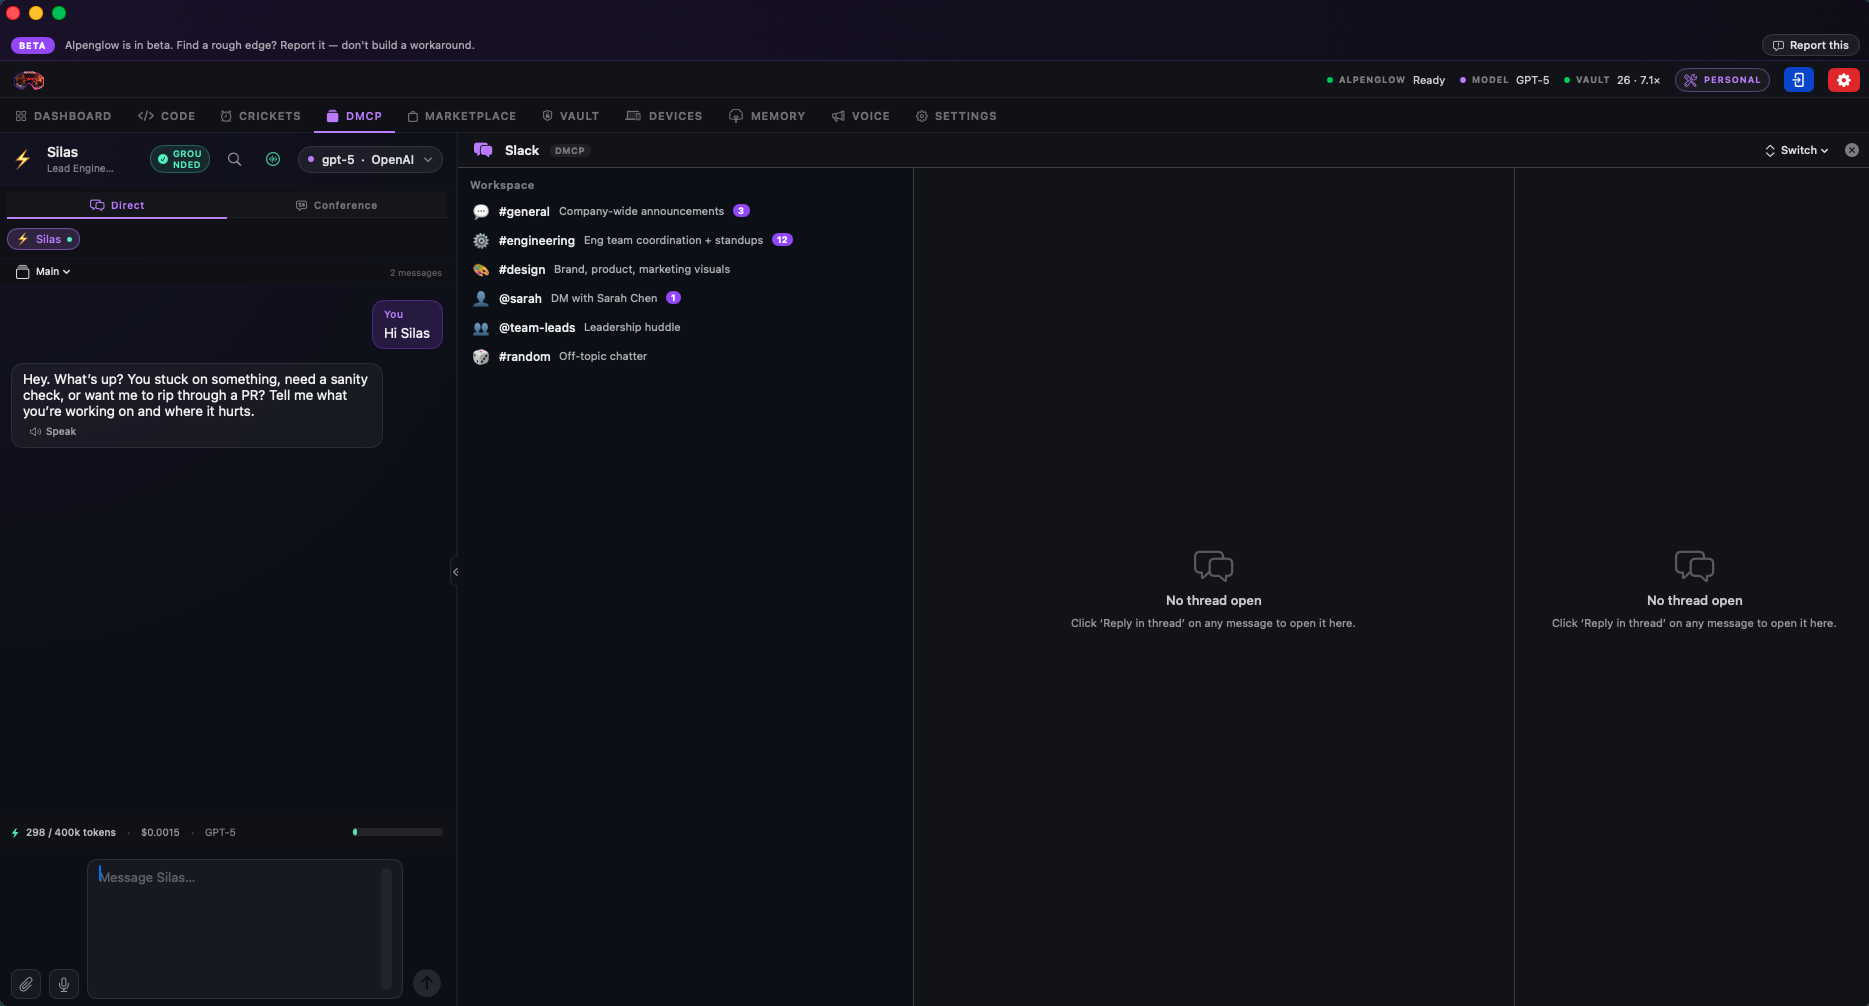The width and height of the screenshot is (1869, 1006).
Task: Click the Speak speaker icon
Action: [x=35, y=432]
